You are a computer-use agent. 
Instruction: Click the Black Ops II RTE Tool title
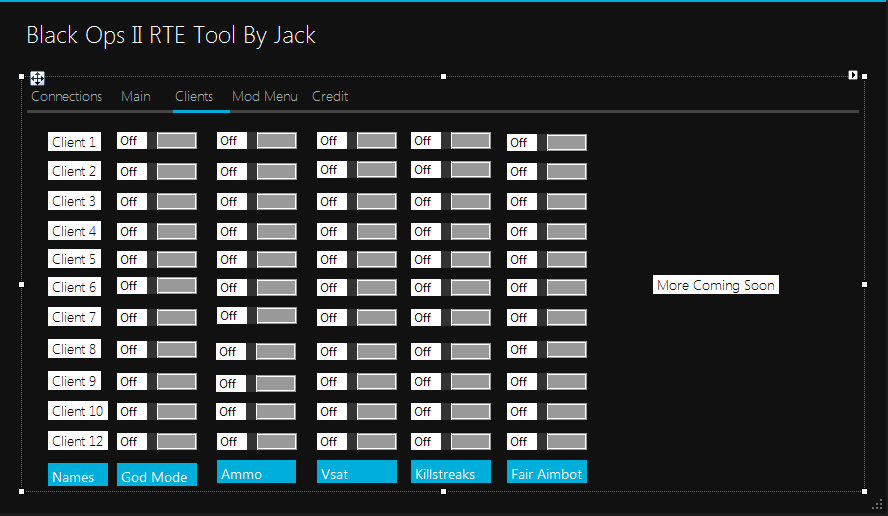[x=171, y=35]
